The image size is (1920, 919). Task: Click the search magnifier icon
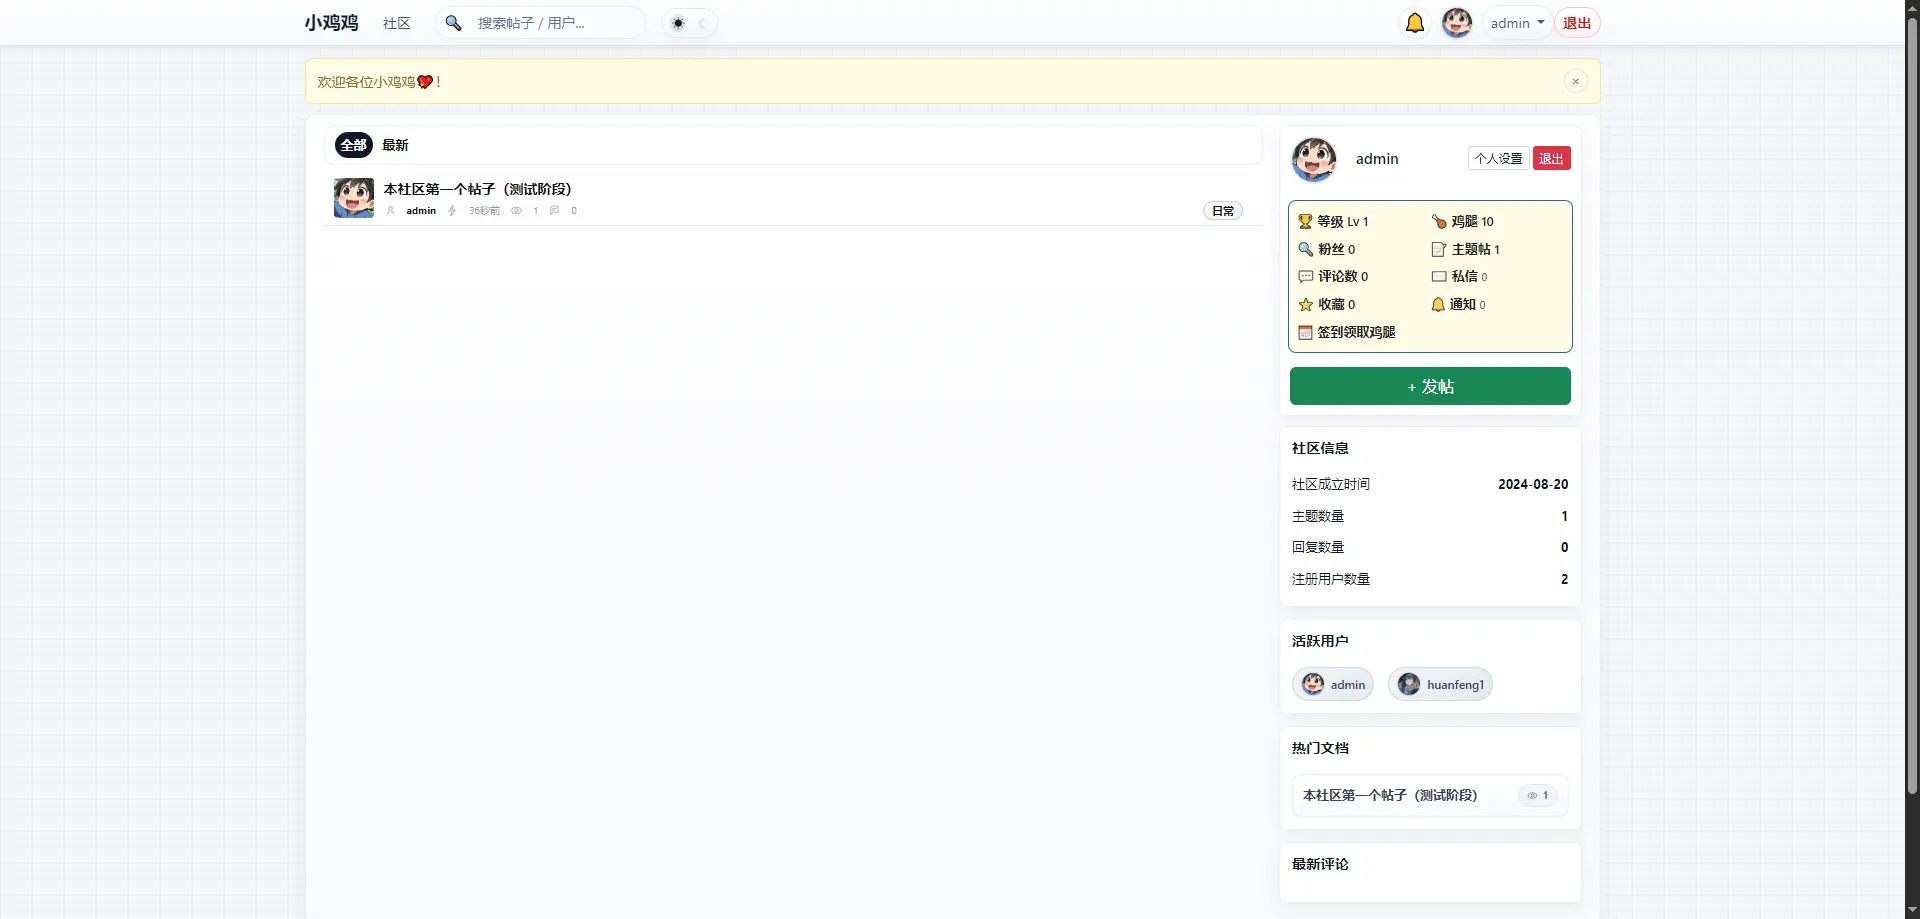(x=453, y=23)
